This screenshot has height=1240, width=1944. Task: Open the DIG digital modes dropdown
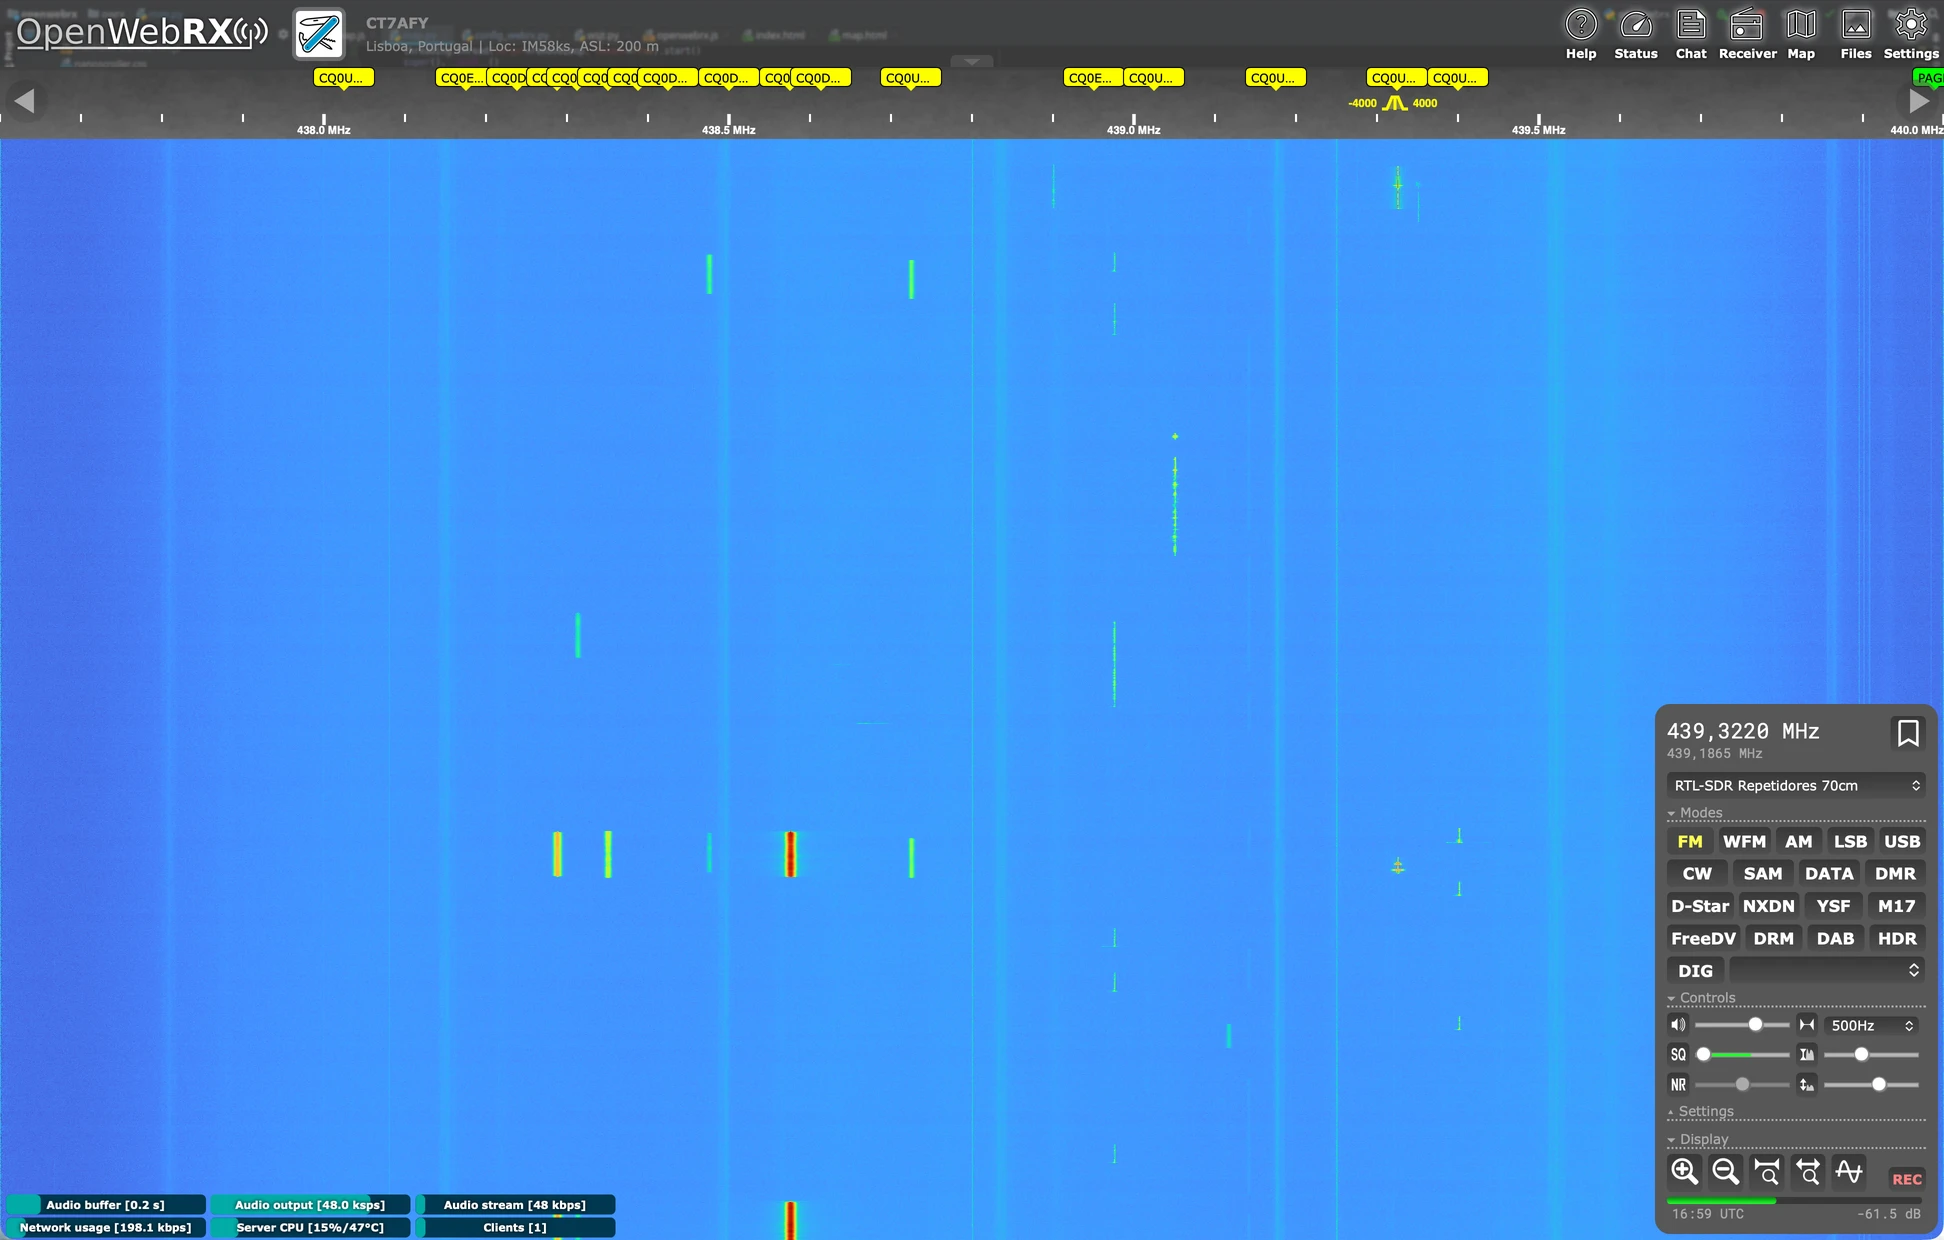coord(1827,970)
